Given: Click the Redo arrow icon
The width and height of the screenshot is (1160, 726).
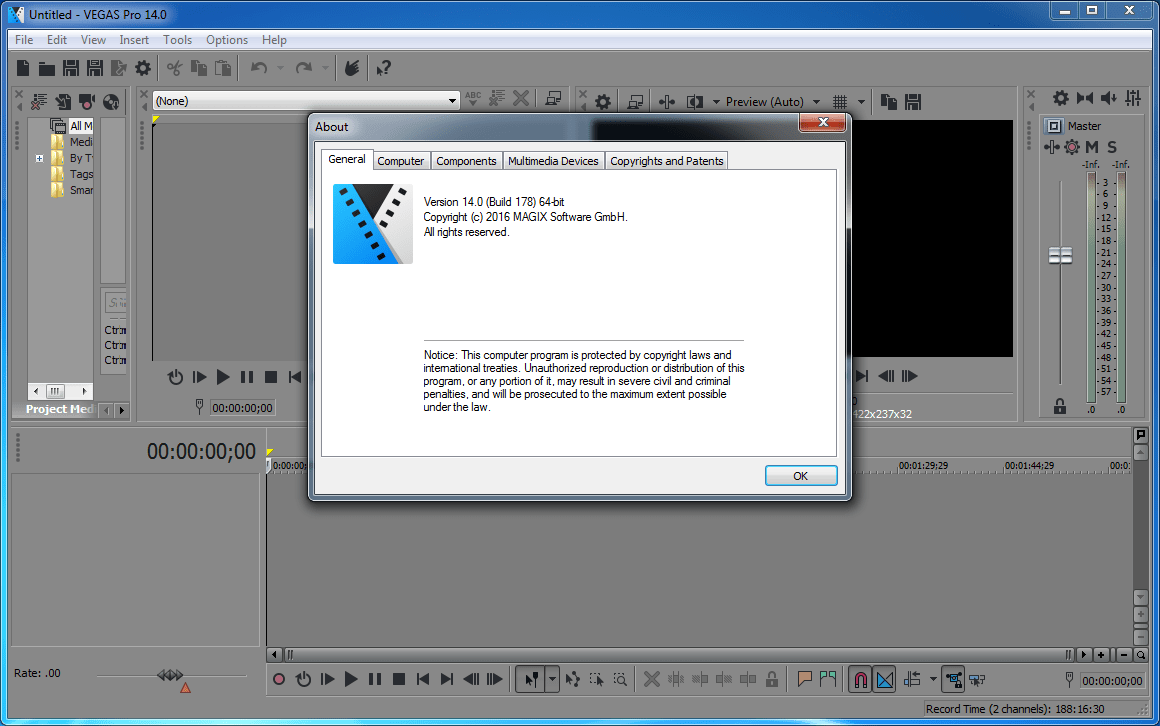Looking at the screenshot, I should click(303, 68).
